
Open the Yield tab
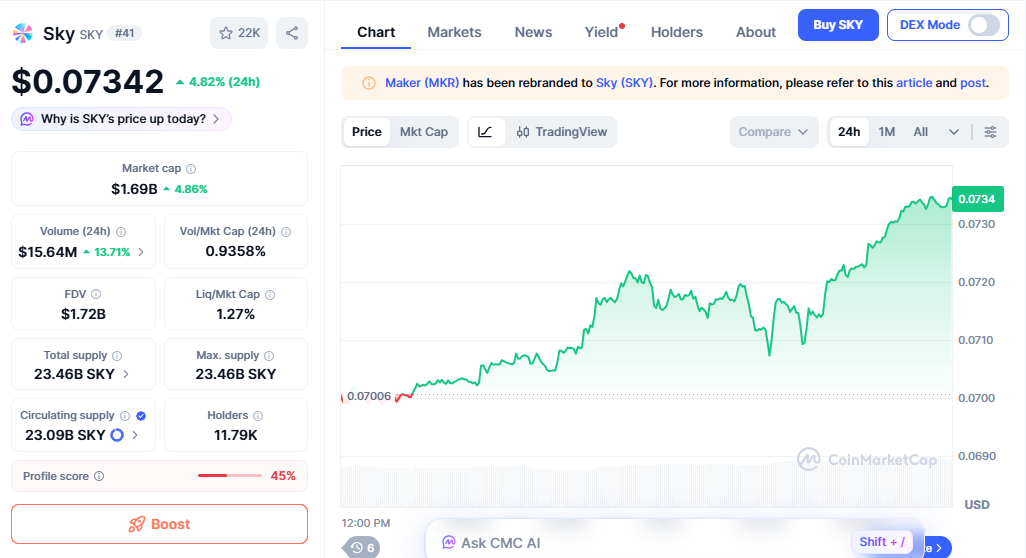point(601,32)
